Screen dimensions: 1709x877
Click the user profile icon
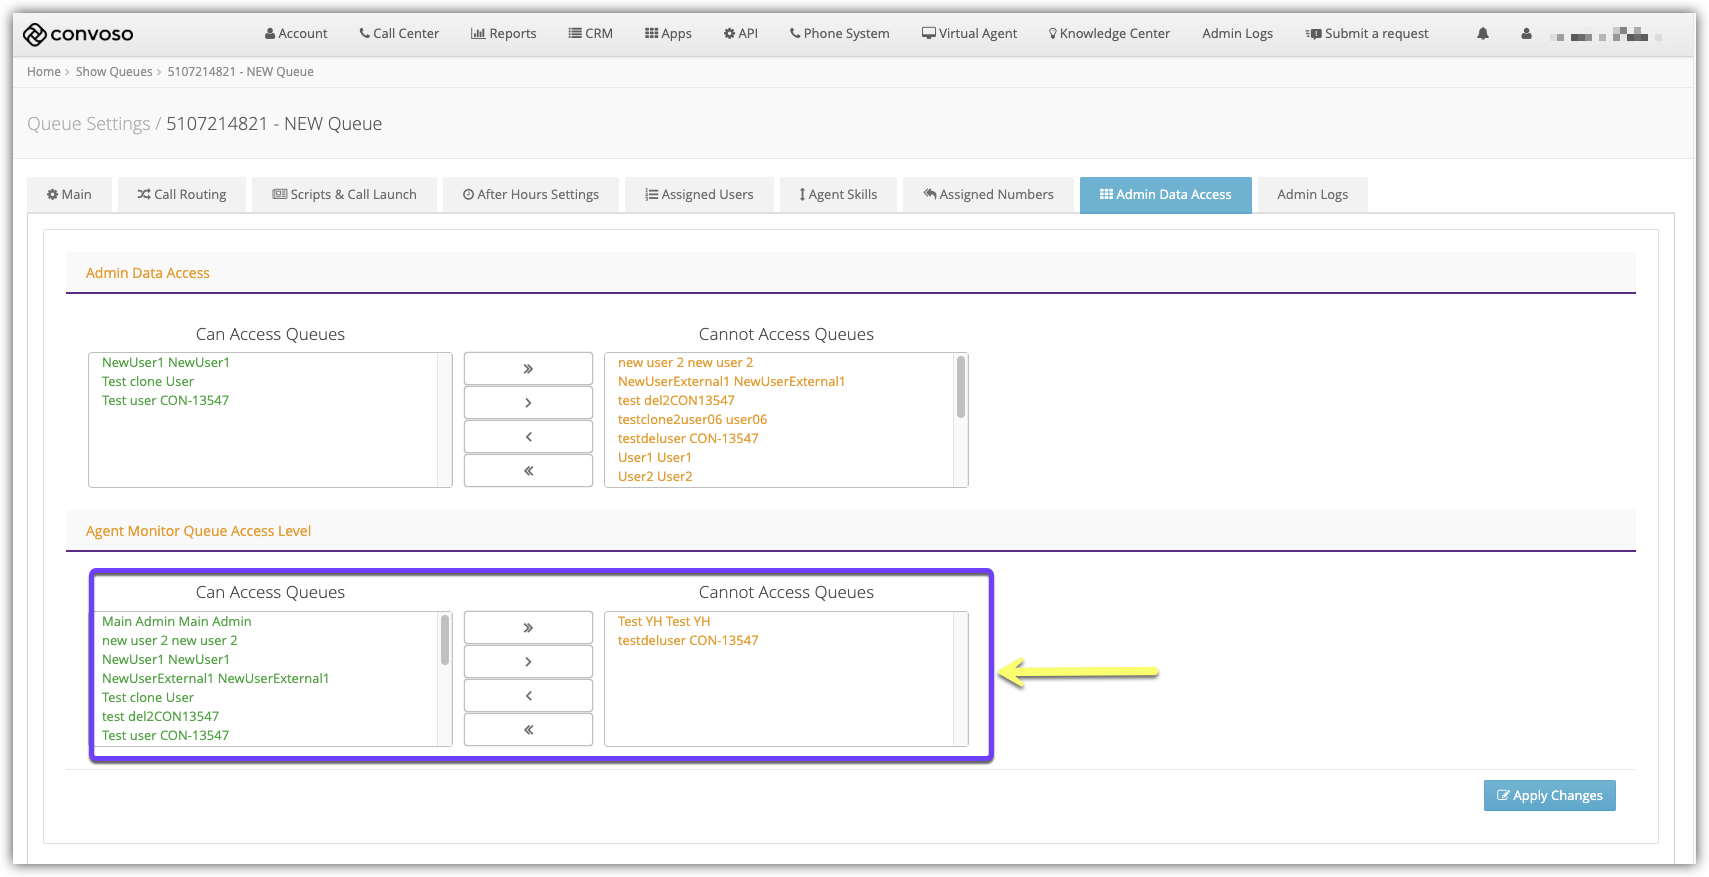1525,34
